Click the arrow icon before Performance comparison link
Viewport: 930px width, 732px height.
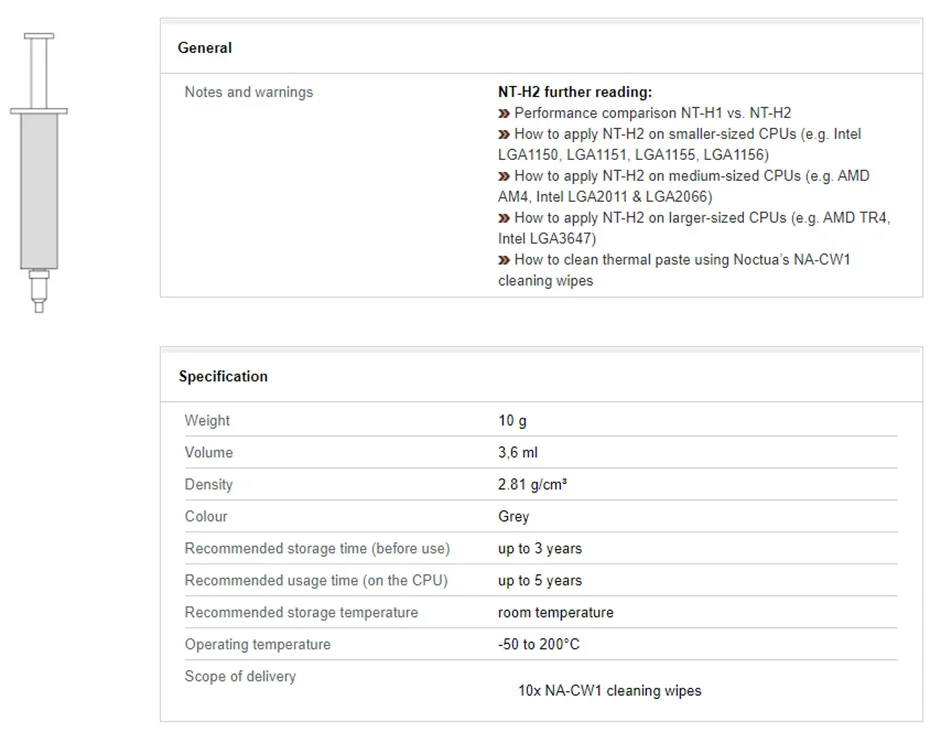point(504,114)
